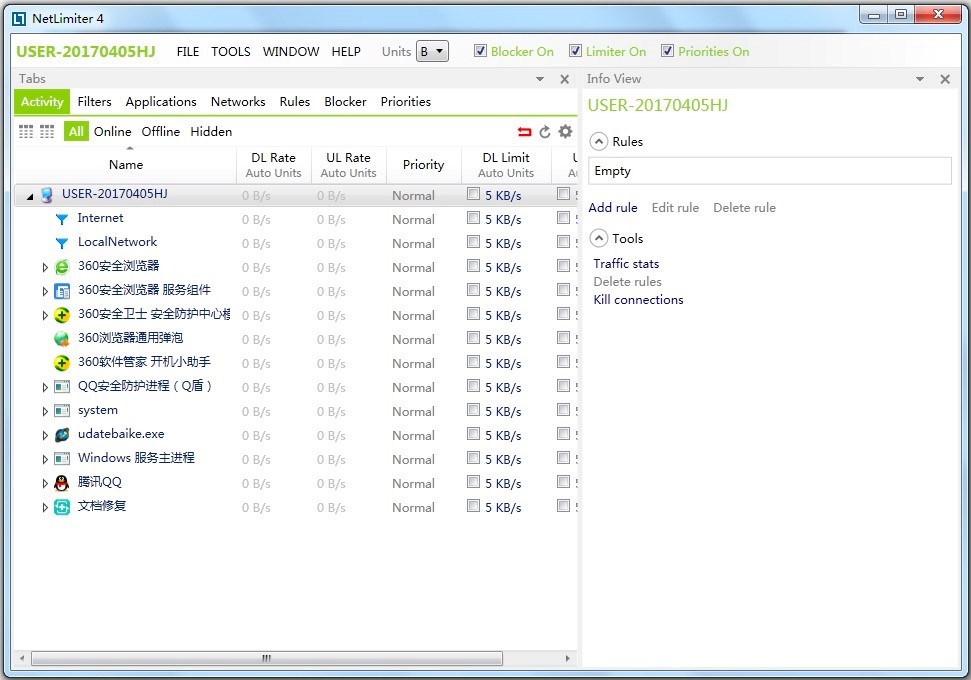Select the first grid layout view icon
The height and width of the screenshot is (680, 971).
[25, 131]
